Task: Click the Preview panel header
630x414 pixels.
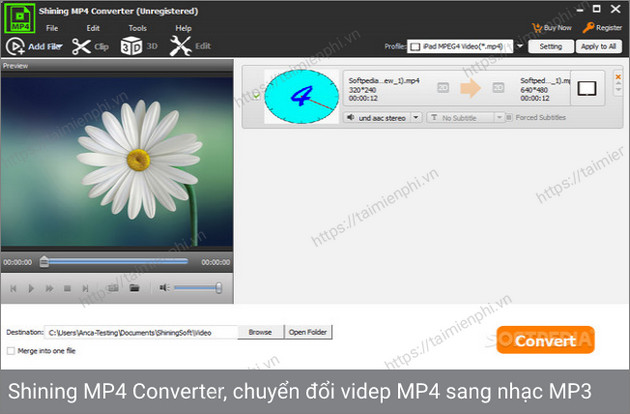Action: [x=117, y=66]
